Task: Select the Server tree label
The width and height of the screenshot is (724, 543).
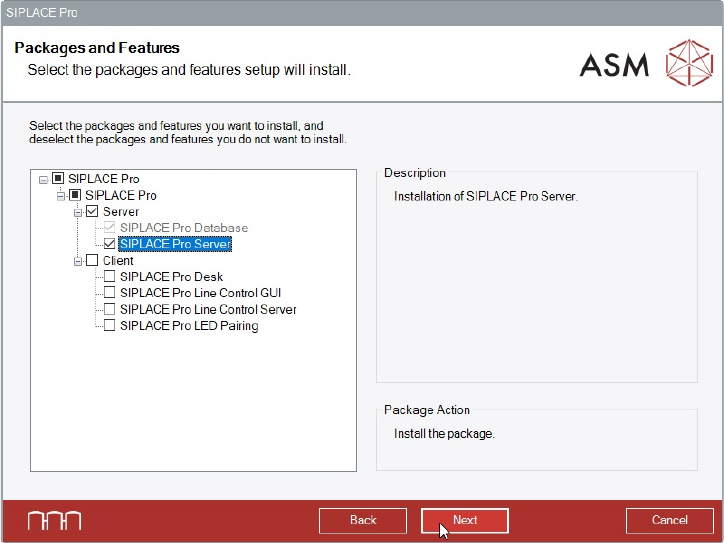Action: 121,211
